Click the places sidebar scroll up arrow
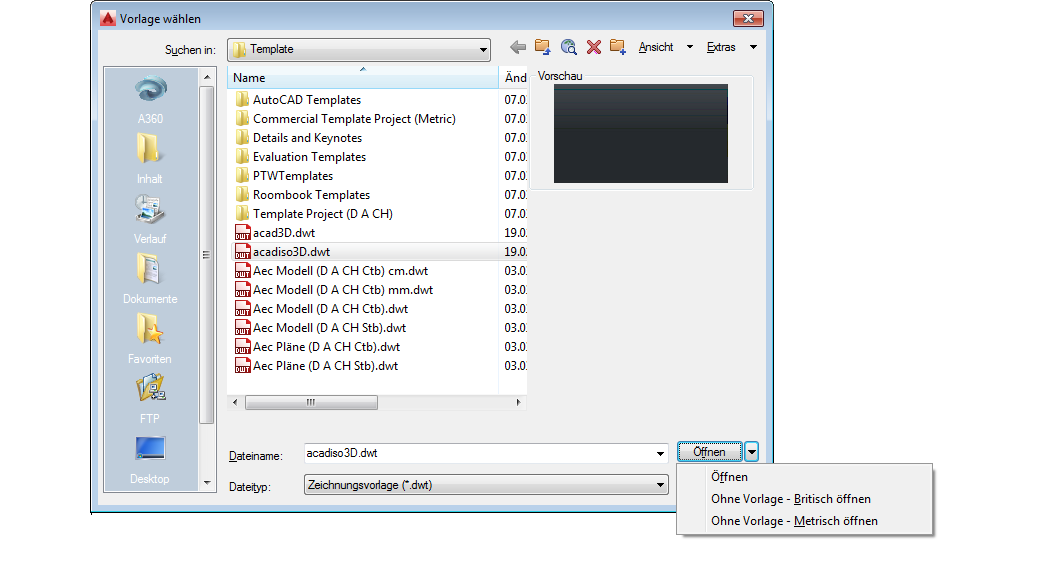The height and width of the screenshot is (567, 1061). click(207, 77)
